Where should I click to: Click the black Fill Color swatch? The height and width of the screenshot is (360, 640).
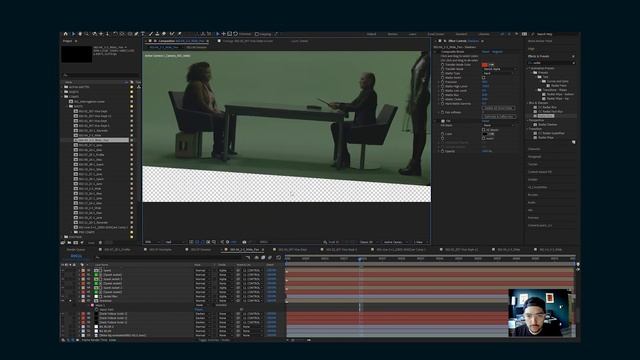(x=485, y=133)
